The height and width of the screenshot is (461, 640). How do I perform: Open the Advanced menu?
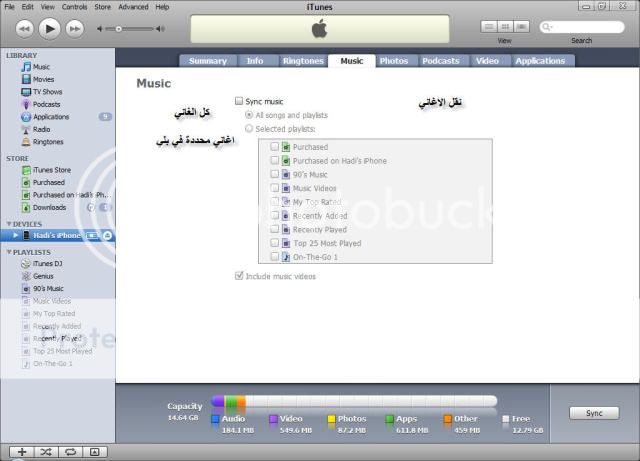pos(133,7)
